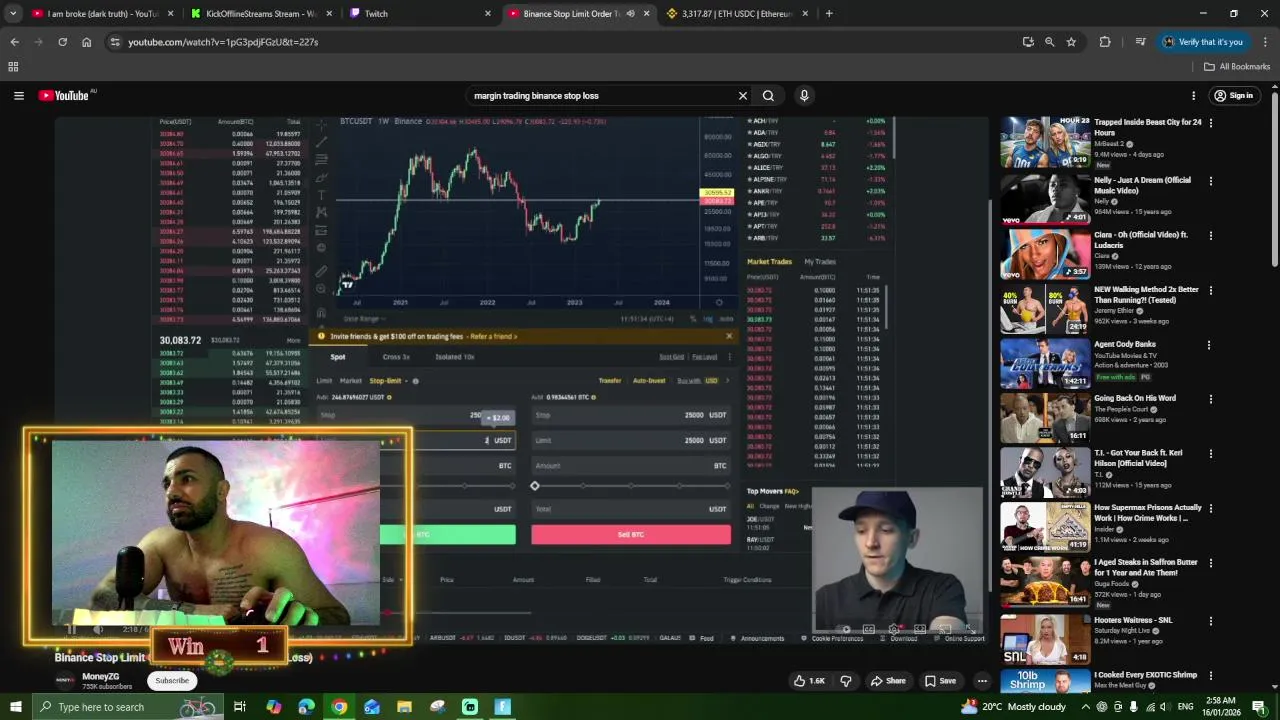The height and width of the screenshot is (720, 1280).
Task: Open the All Bookmarks folder
Action: click(x=1237, y=67)
